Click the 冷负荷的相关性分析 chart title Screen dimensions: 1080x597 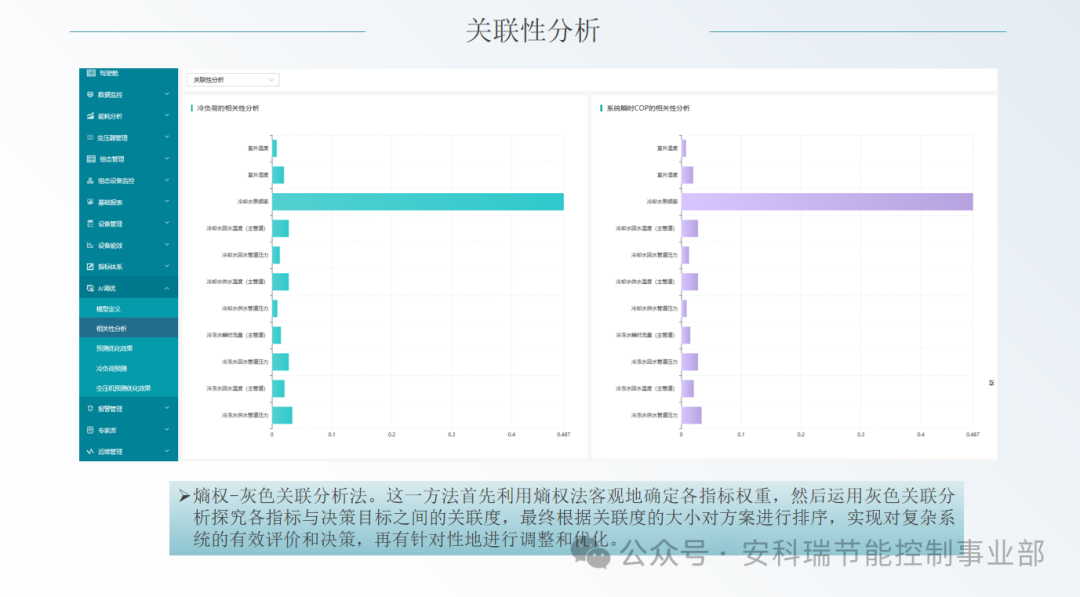pos(228,108)
